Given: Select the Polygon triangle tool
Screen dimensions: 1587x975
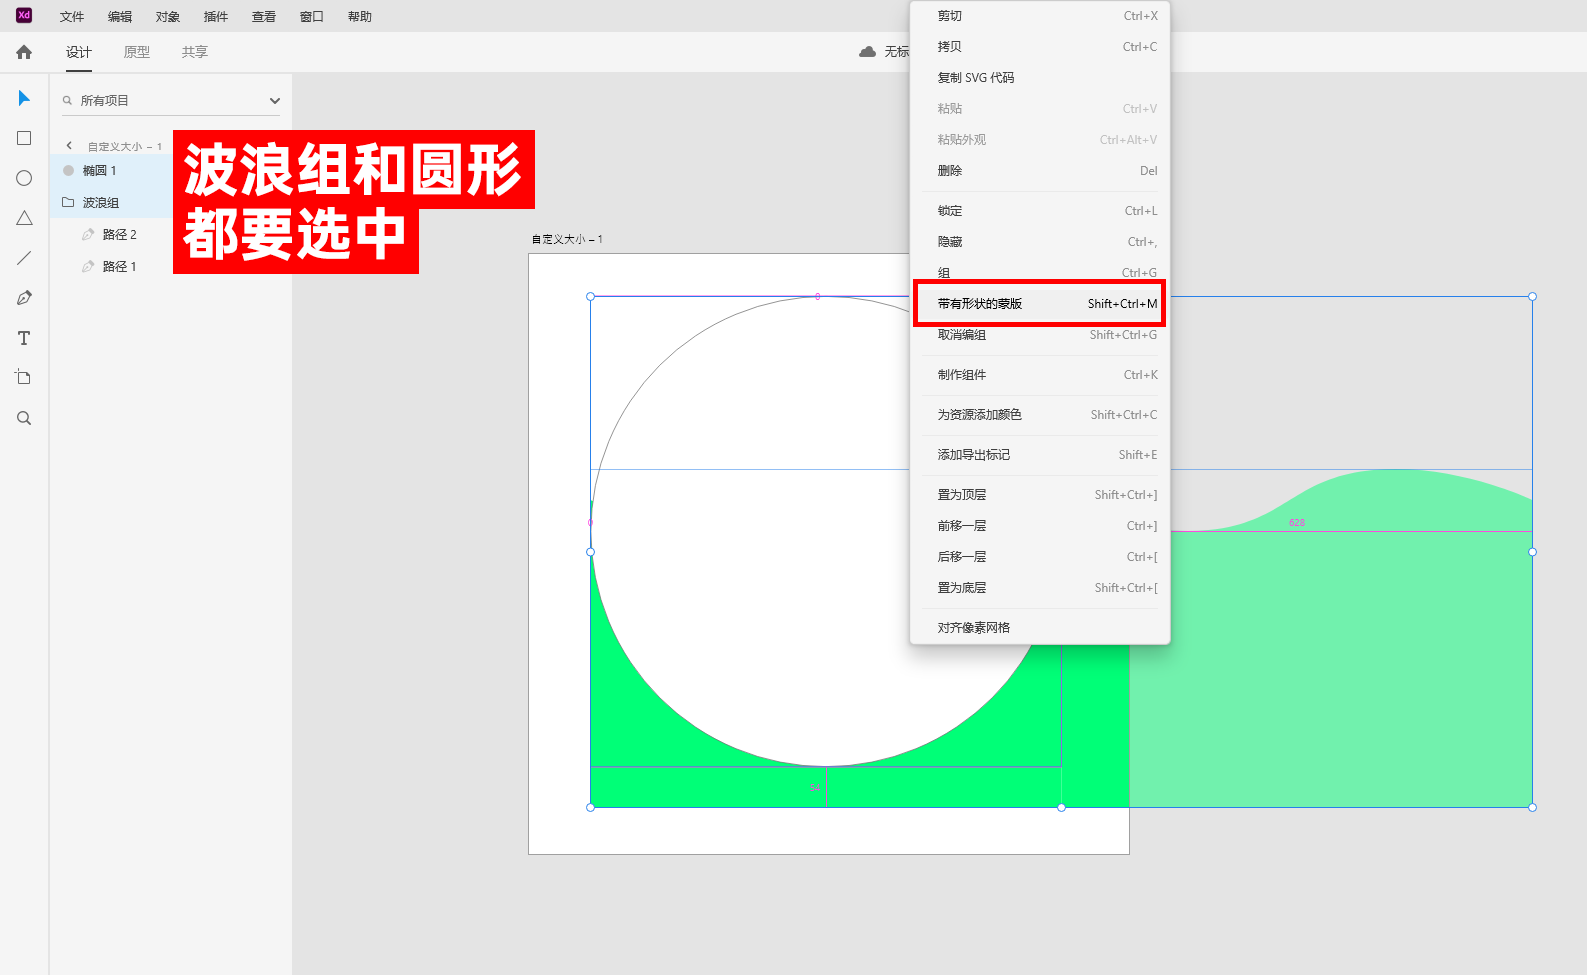Looking at the screenshot, I should [24, 218].
